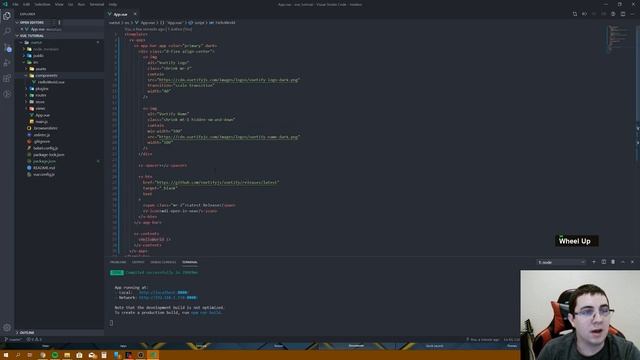Switch to the Output panel tab

pyautogui.click(x=138, y=262)
